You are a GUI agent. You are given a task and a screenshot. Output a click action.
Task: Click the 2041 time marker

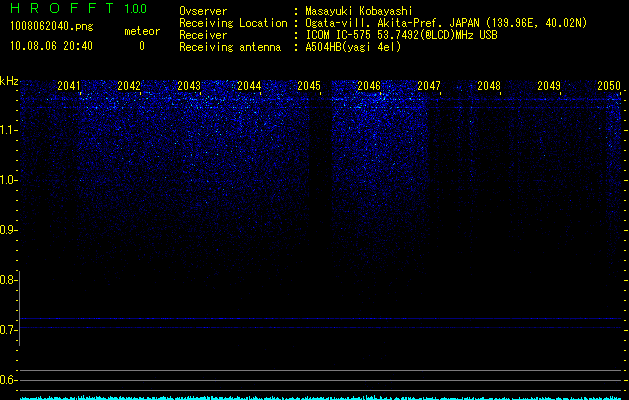coord(69,86)
